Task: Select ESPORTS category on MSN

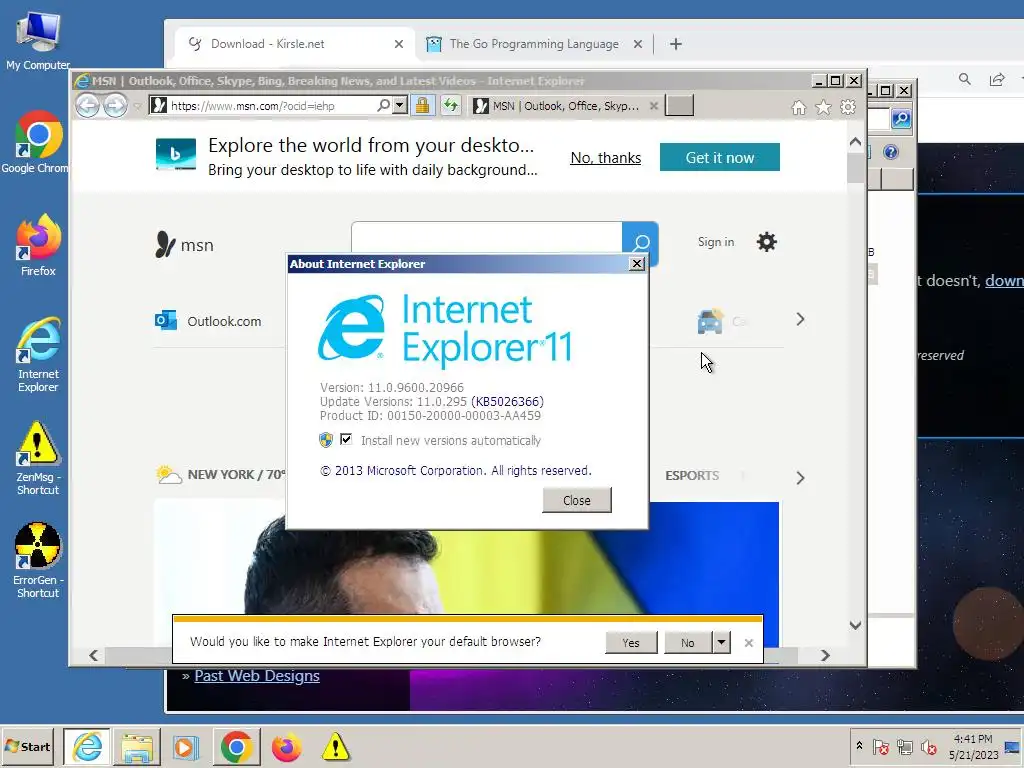Action: pyautogui.click(x=692, y=475)
